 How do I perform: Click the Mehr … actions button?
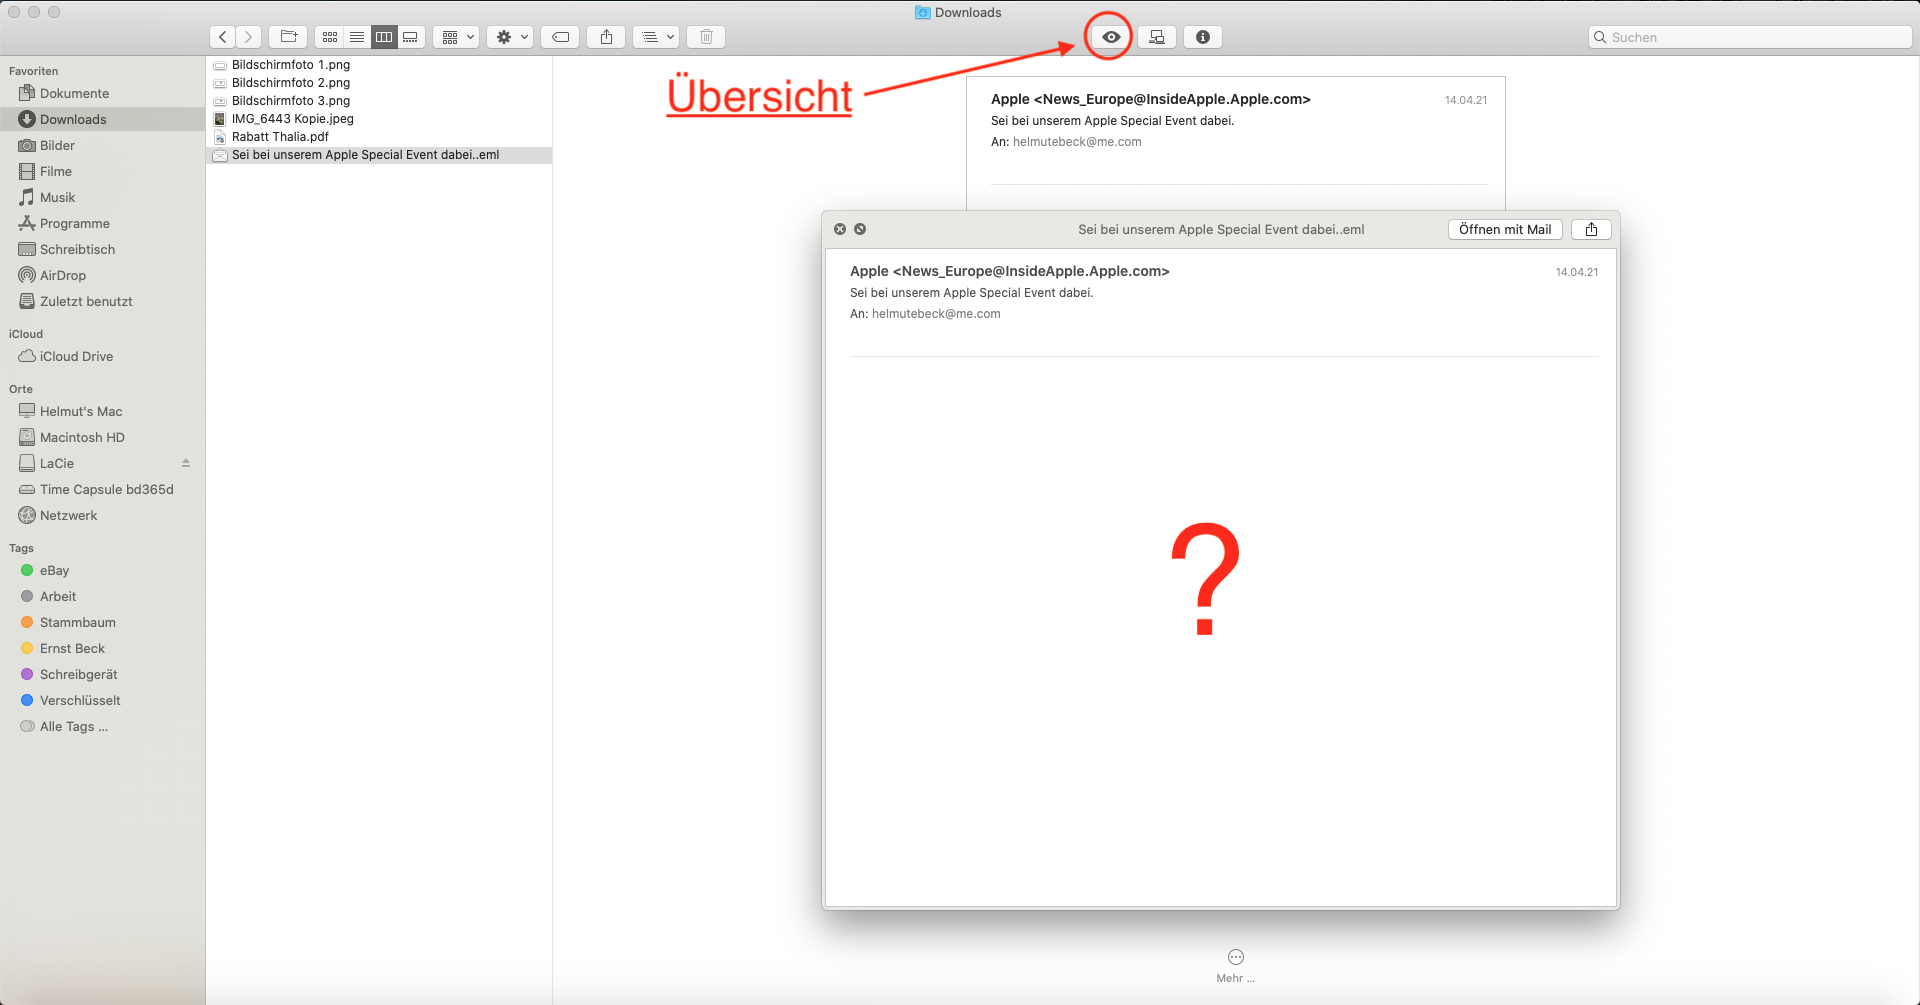pos(1236,965)
